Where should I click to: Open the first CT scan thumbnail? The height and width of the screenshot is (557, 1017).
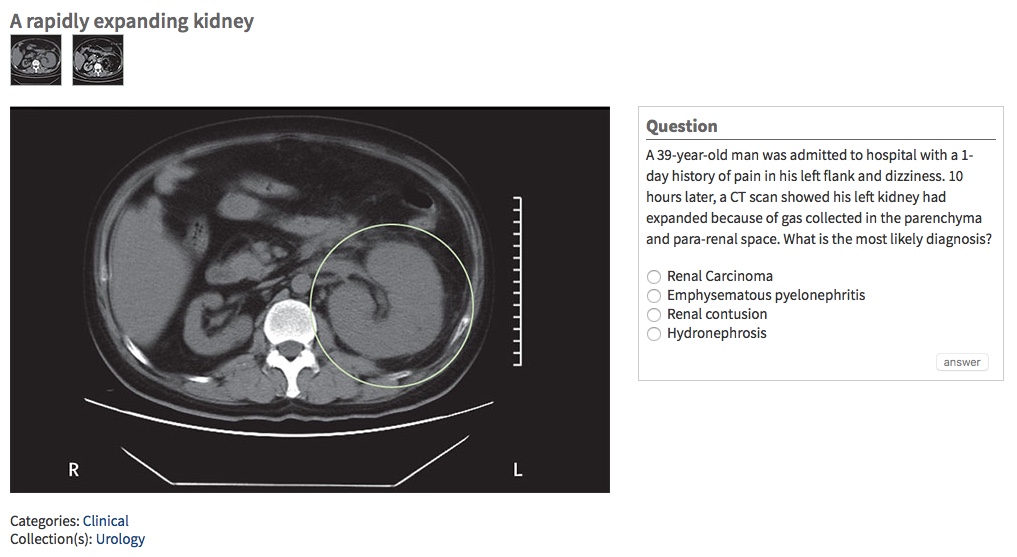point(36,60)
